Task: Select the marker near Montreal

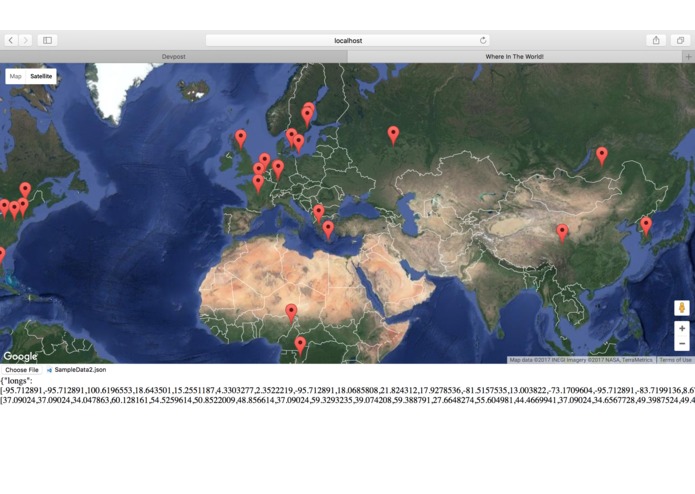Action: [25, 191]
